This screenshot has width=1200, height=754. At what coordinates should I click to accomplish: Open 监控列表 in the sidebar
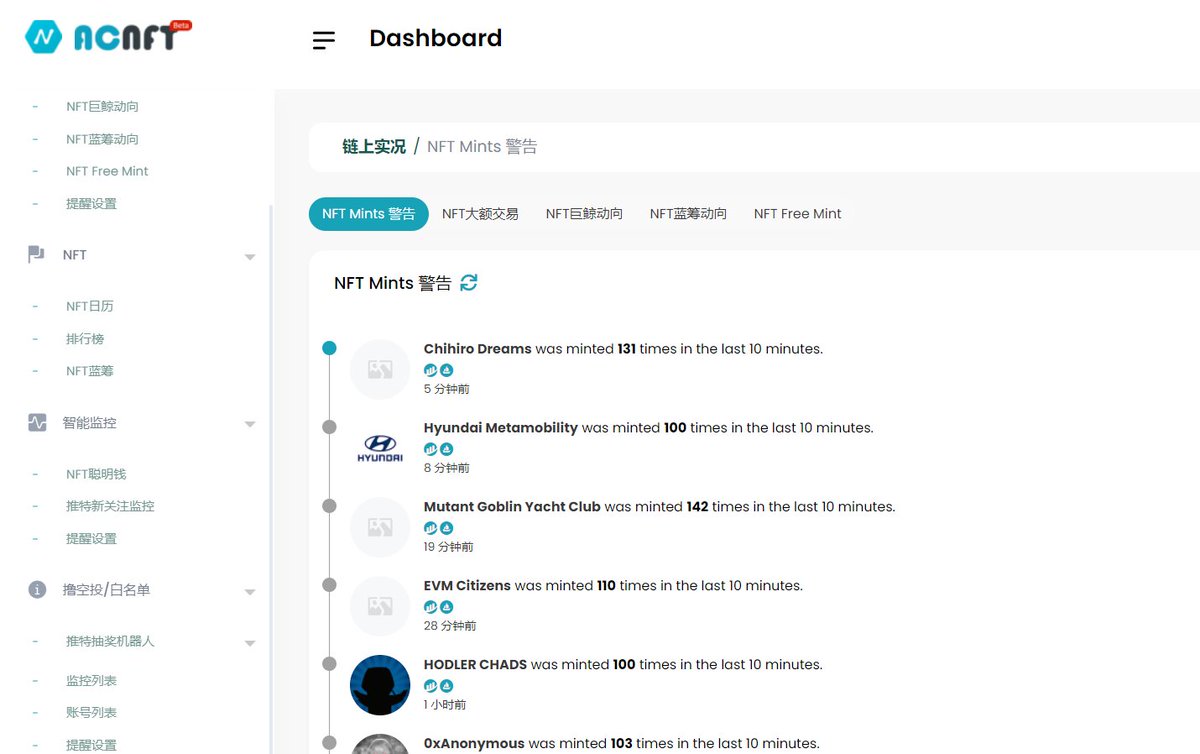tap(91, 680)
